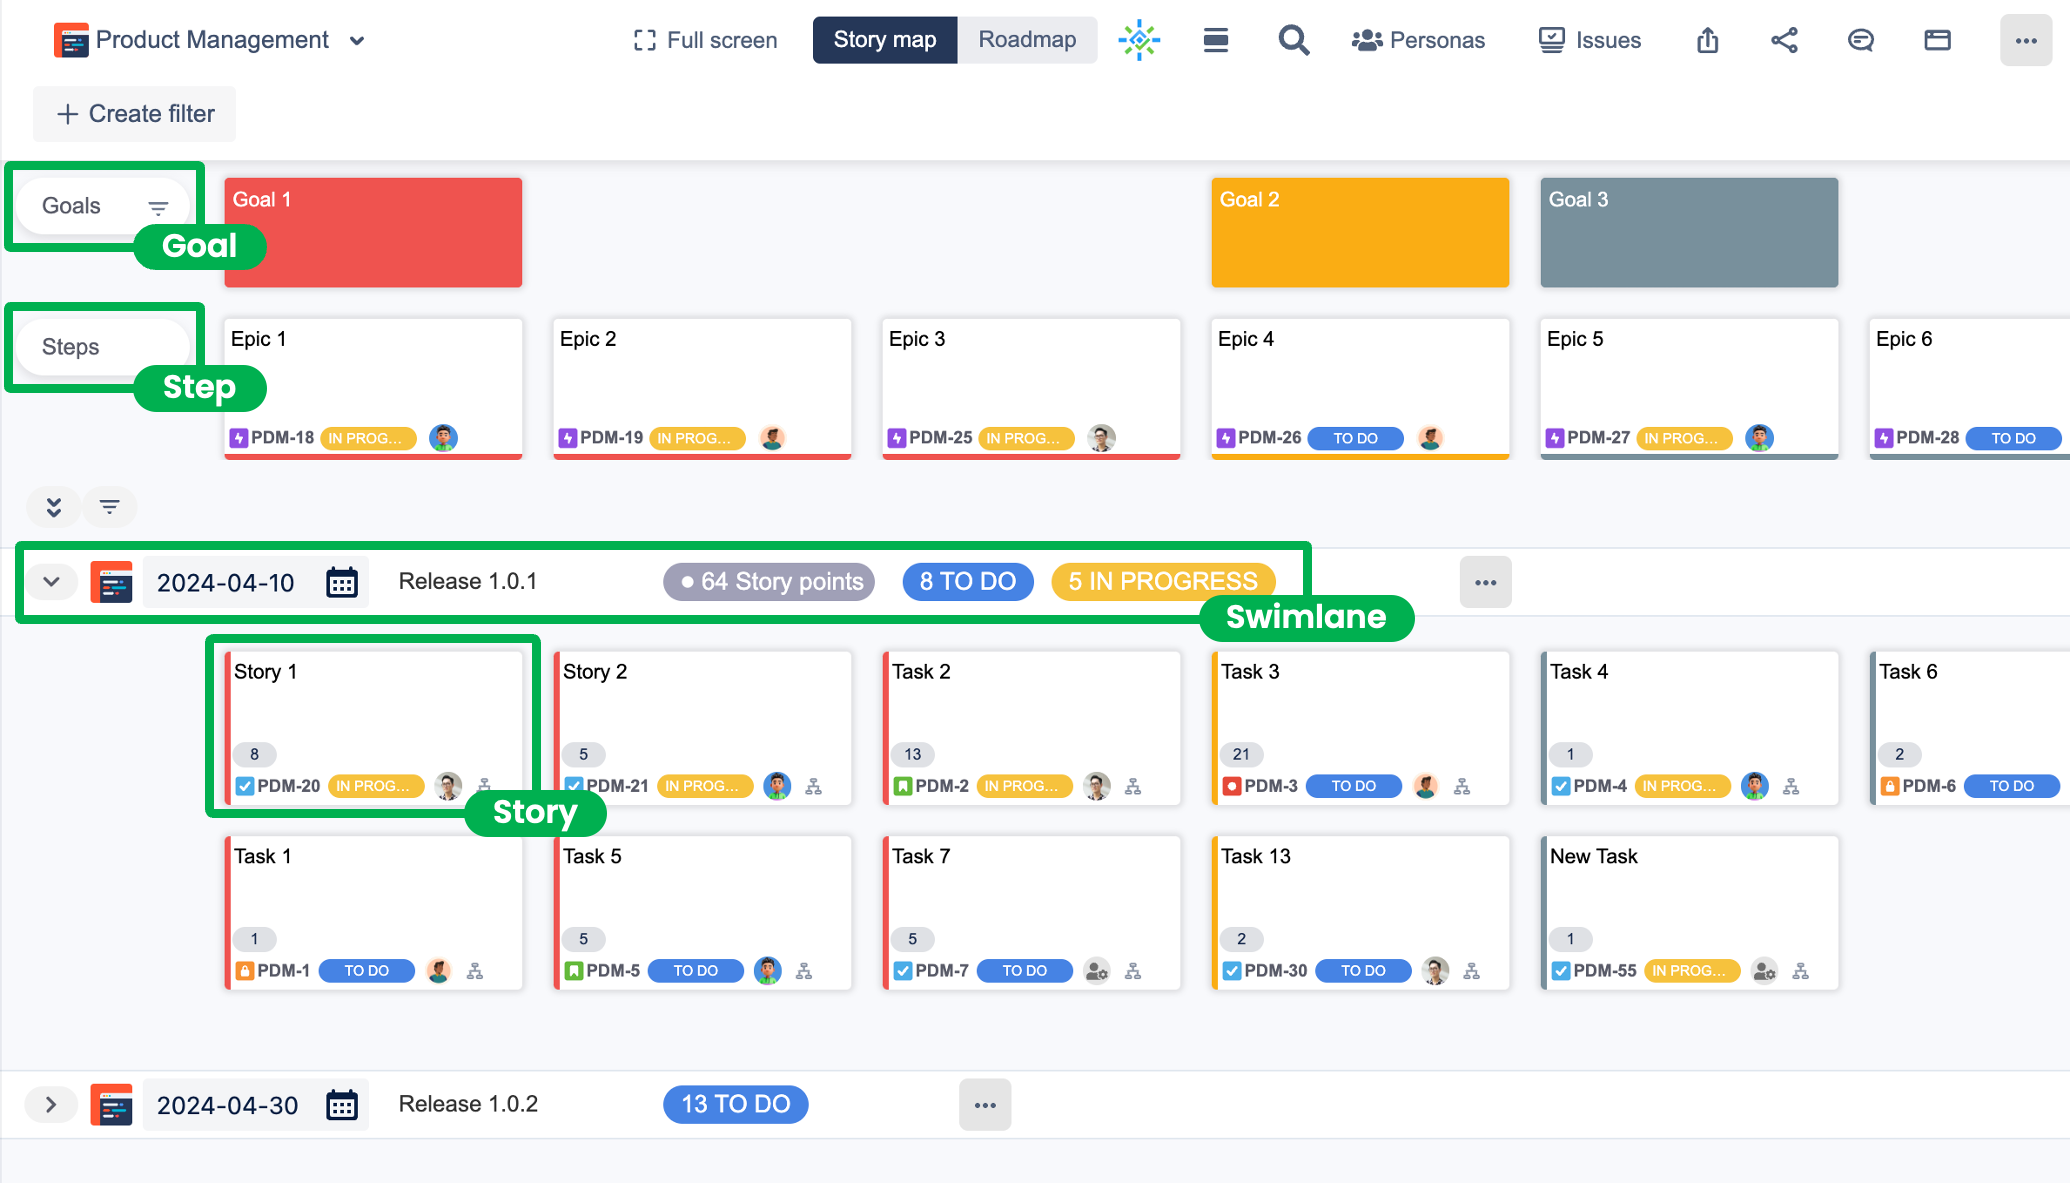Select the Story map tab

point(884,40)
